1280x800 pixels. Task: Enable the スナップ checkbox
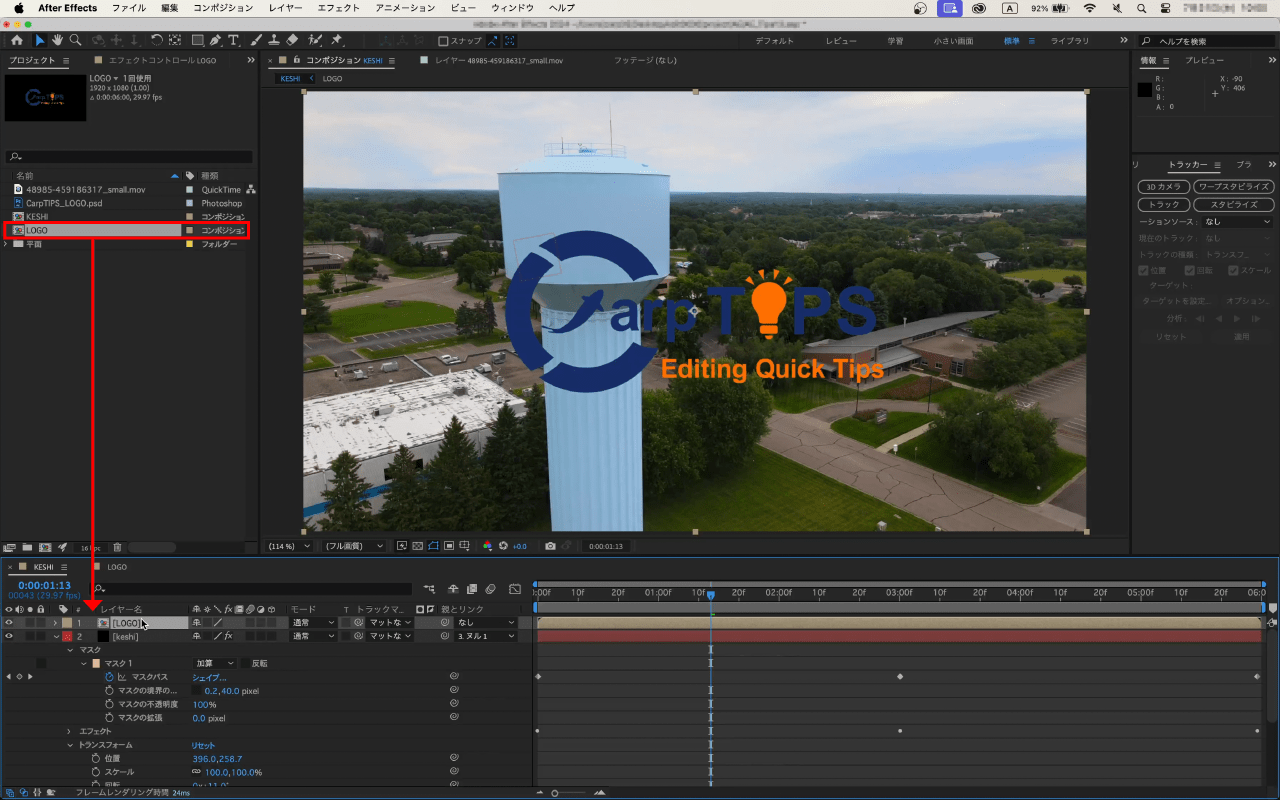click(444, 41)
